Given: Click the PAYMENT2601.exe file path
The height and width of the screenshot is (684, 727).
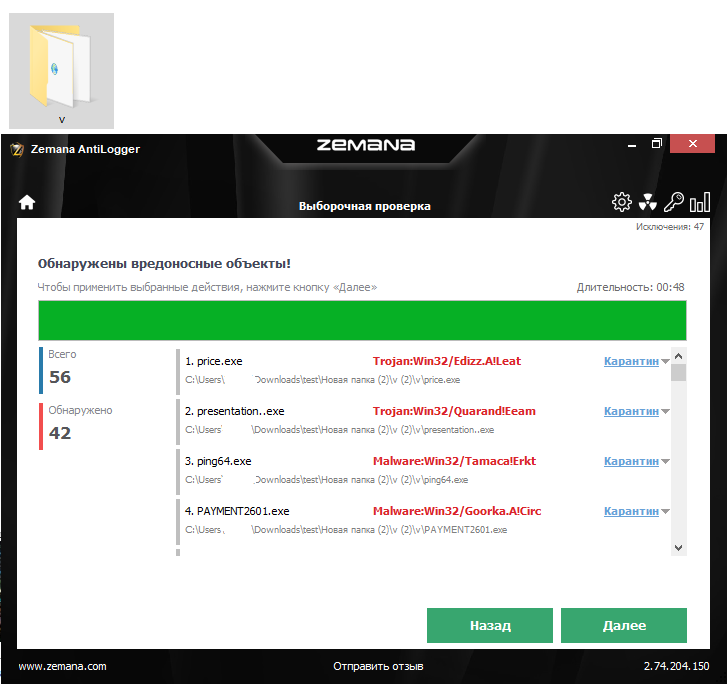Looking at the screenshot, I should point(346,530).
